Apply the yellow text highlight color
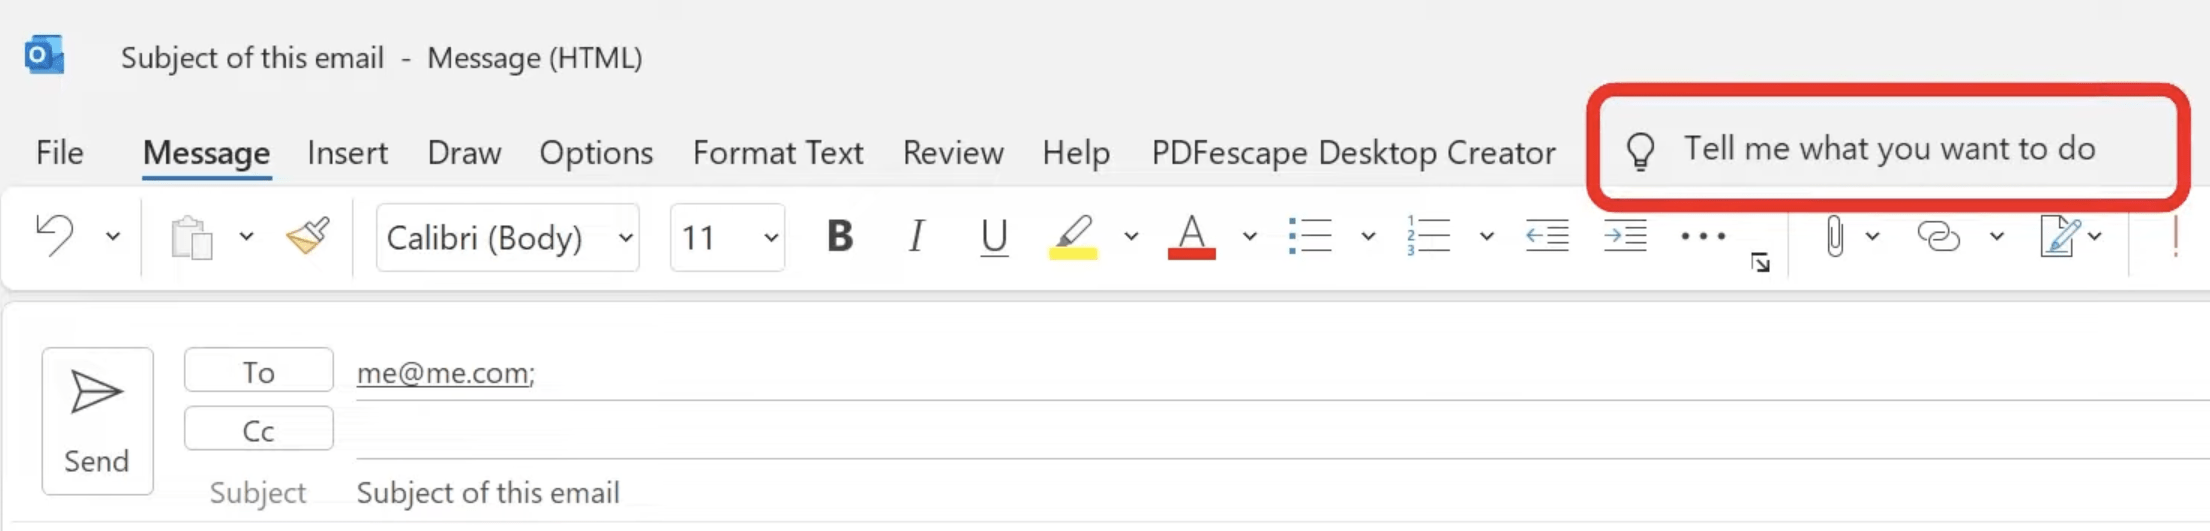Viewport: 2210px width, 531px height. [x=1073, y=237]
